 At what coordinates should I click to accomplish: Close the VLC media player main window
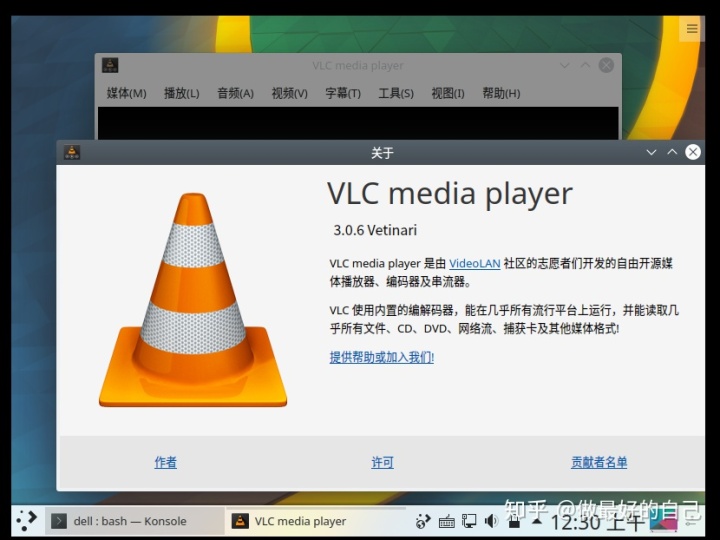click(606, 65)
